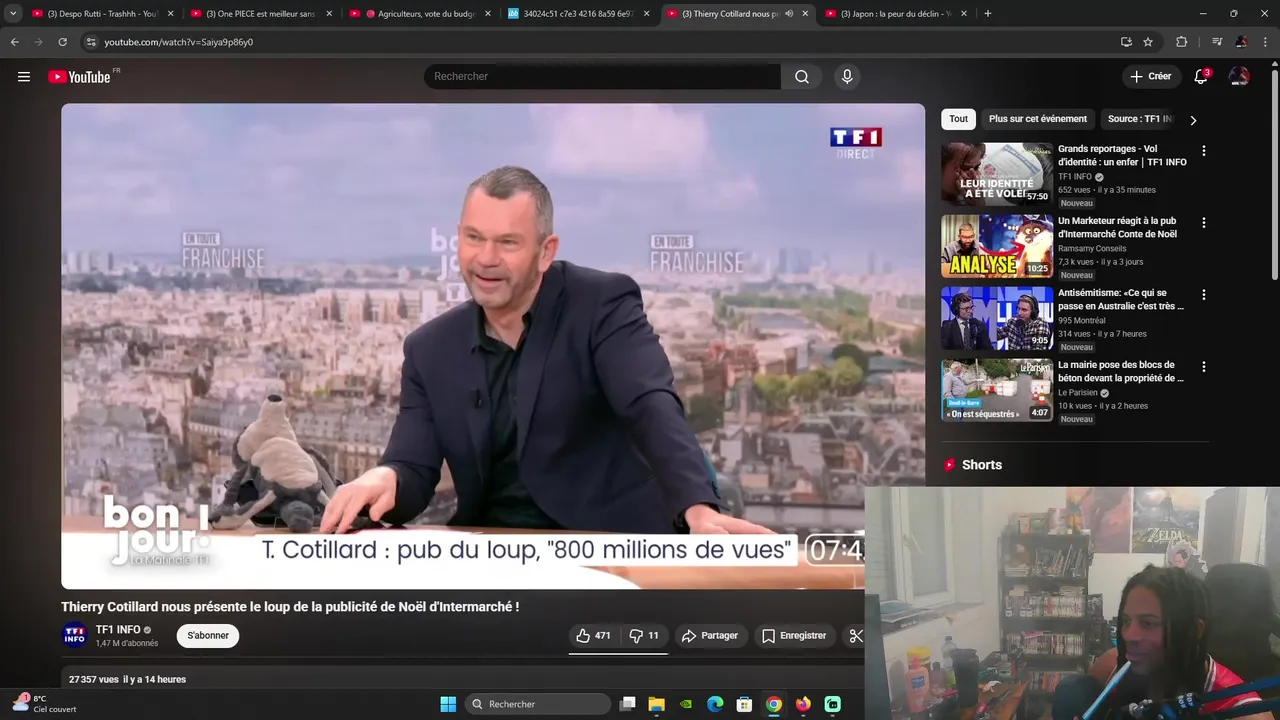Open the YouTube account avatar menu

point(1239,77)
